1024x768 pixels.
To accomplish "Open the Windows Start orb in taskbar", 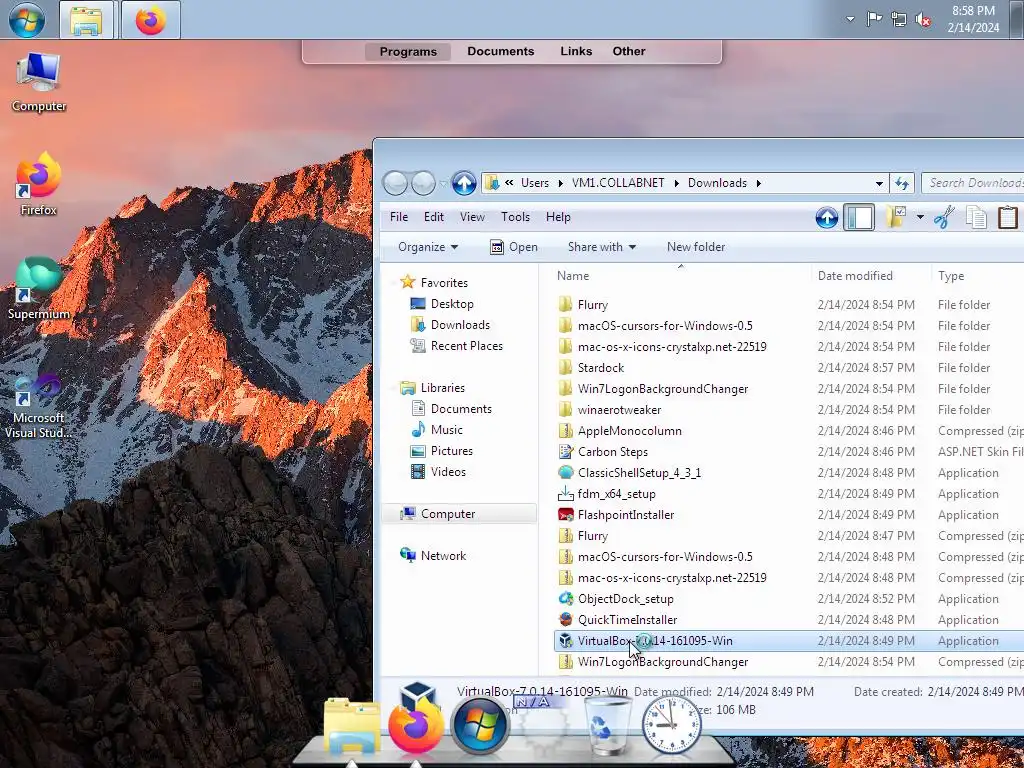I will pyautogui.click(x=27, y=19).
